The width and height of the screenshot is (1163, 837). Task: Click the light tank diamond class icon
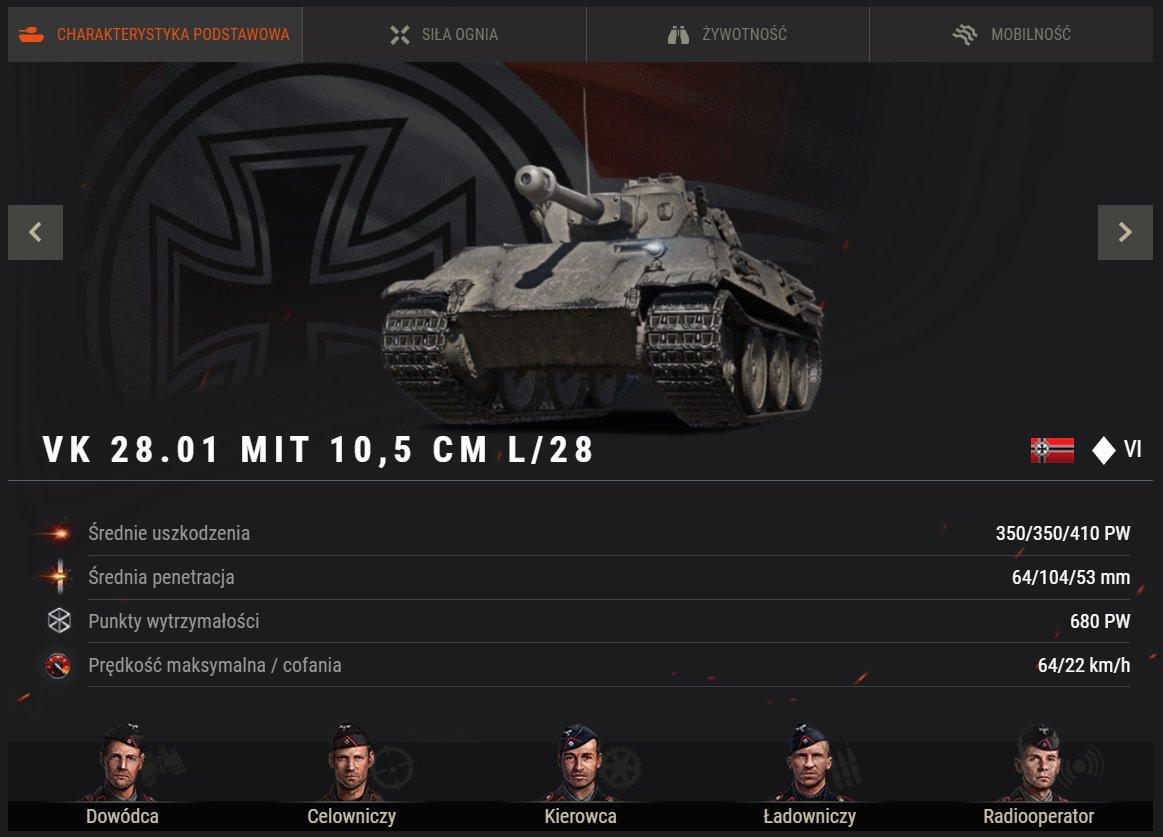[1104, 450]
